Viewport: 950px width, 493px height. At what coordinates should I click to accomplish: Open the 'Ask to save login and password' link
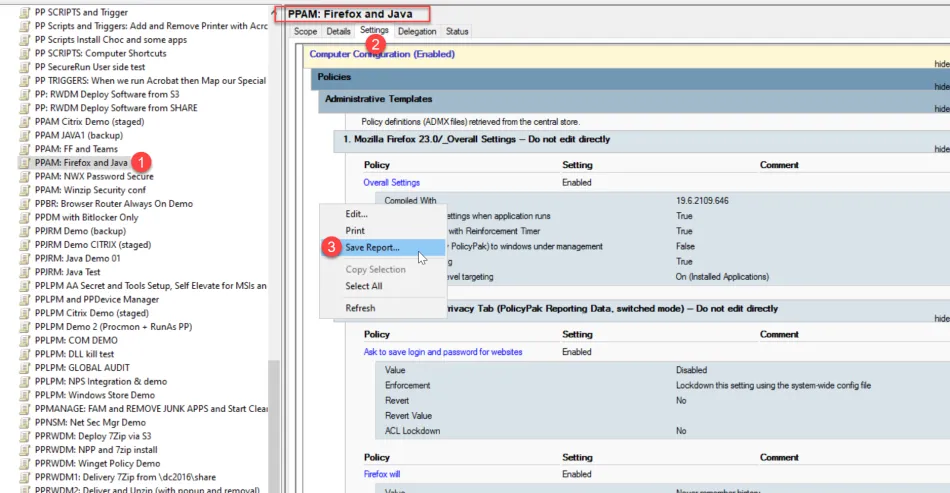click(442, 352)
